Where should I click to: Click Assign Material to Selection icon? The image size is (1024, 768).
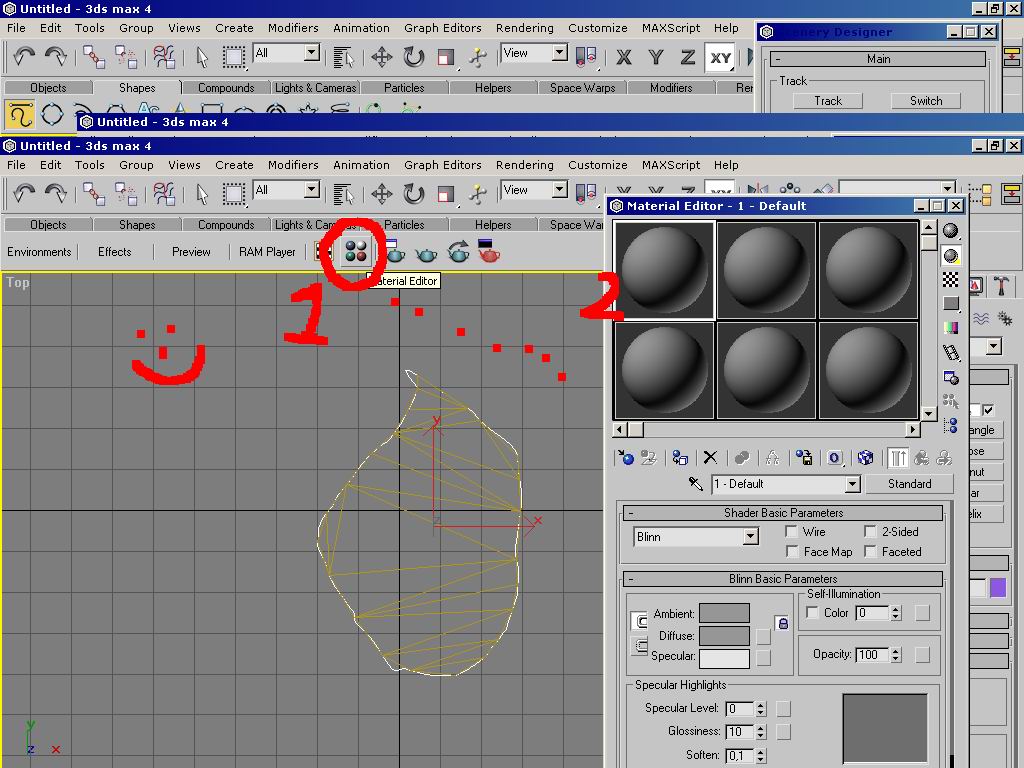pos(680,458)
